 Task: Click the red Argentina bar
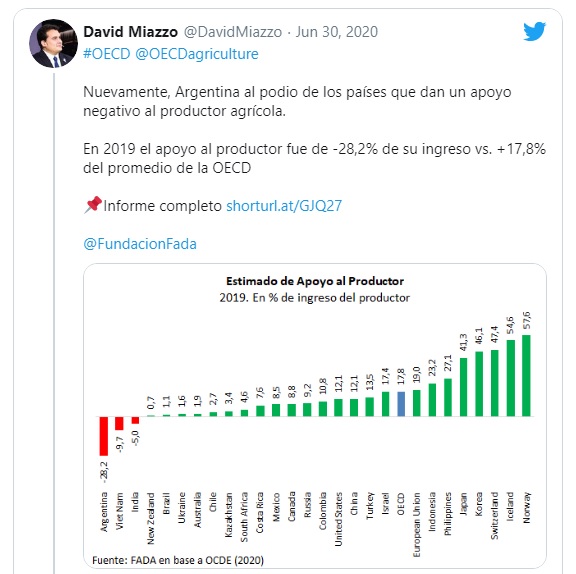click(x=104, y=436)
